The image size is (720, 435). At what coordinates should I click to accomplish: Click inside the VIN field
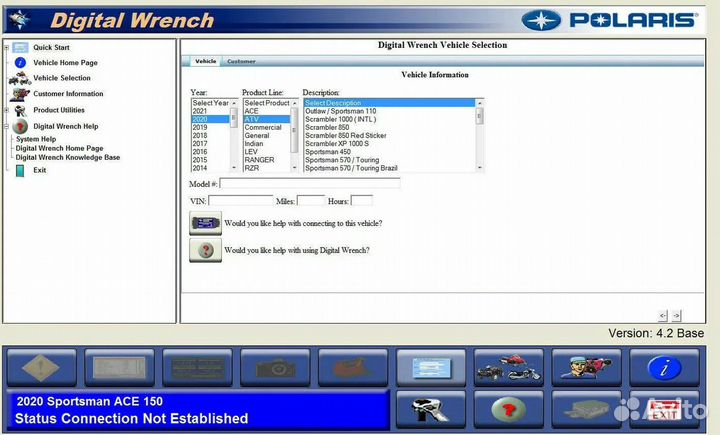click(x=241, y=201)
